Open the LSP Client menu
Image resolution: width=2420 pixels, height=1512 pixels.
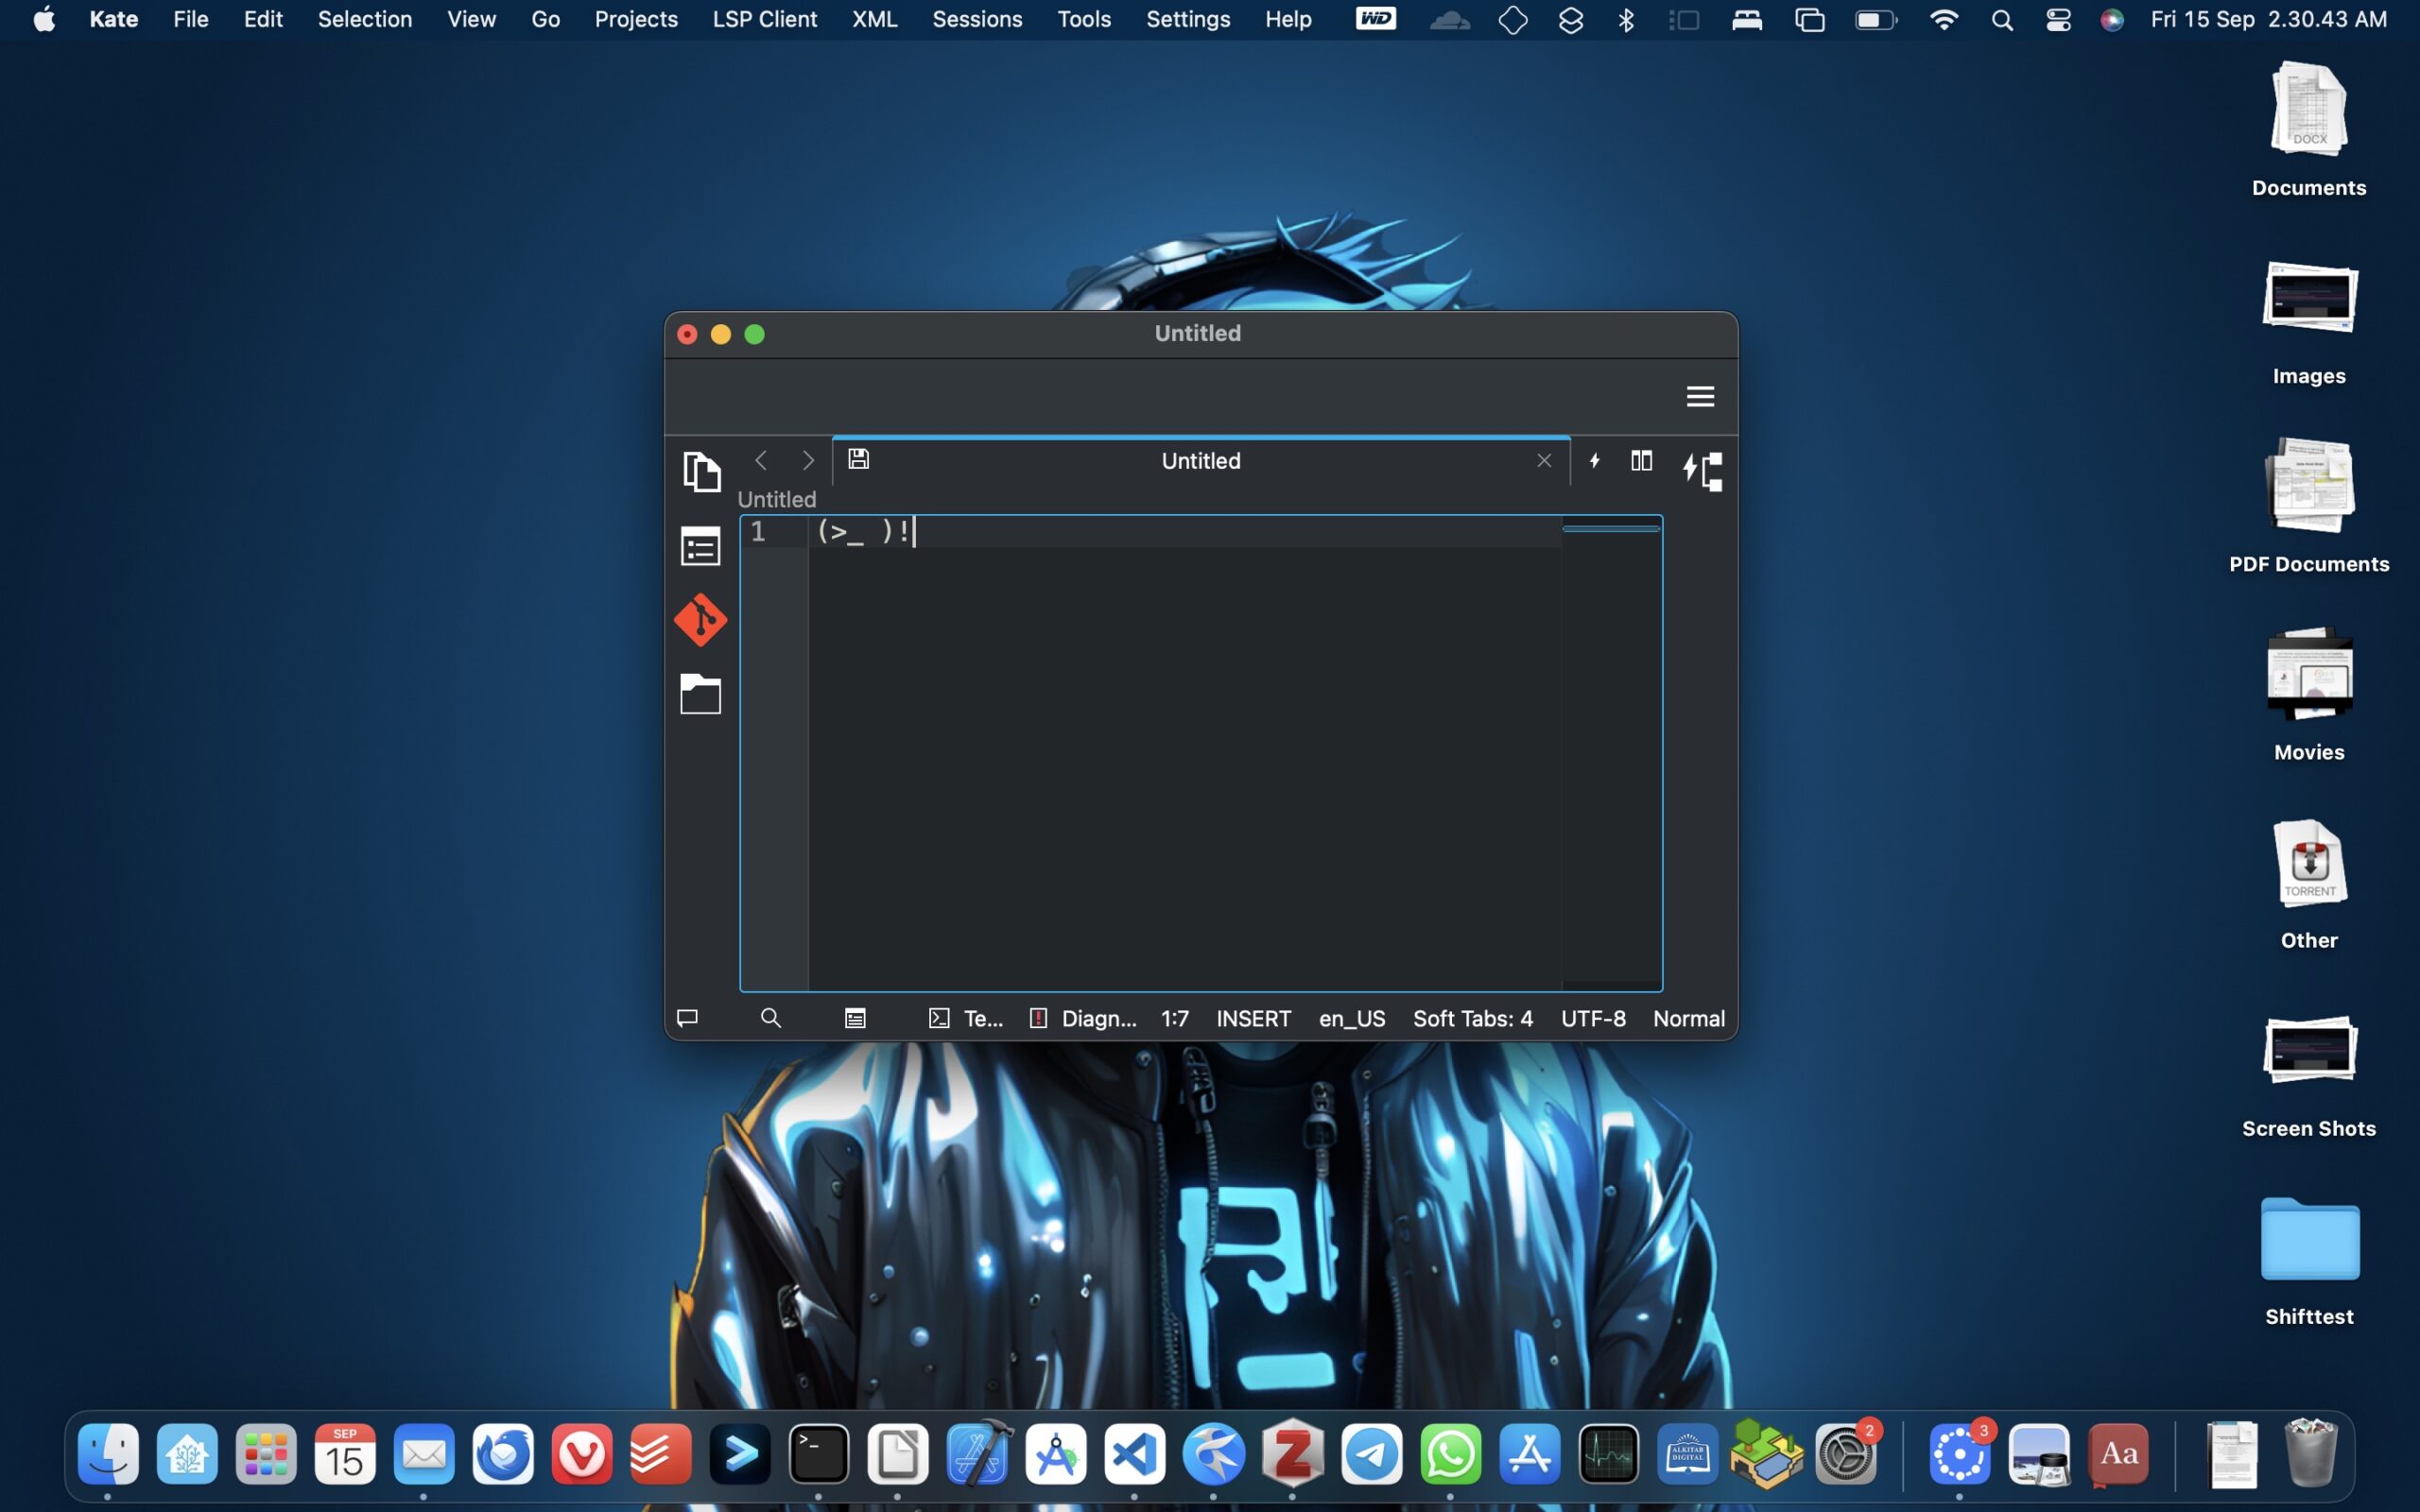pos(764,19)
